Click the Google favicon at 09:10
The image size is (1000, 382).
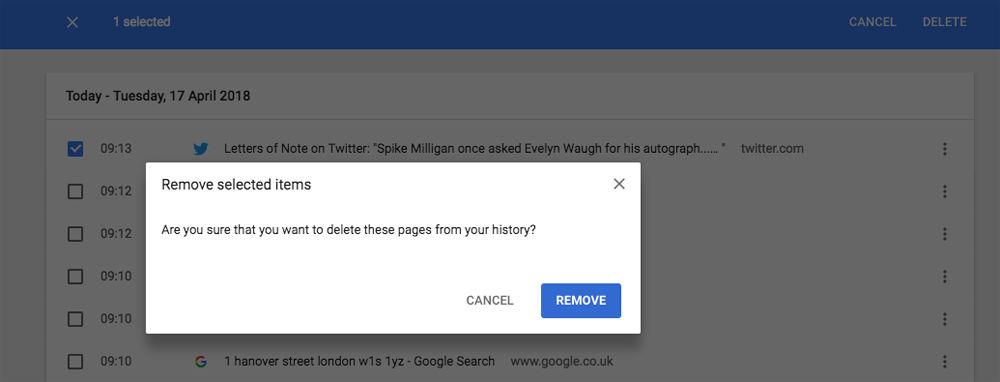pos(201,362)
